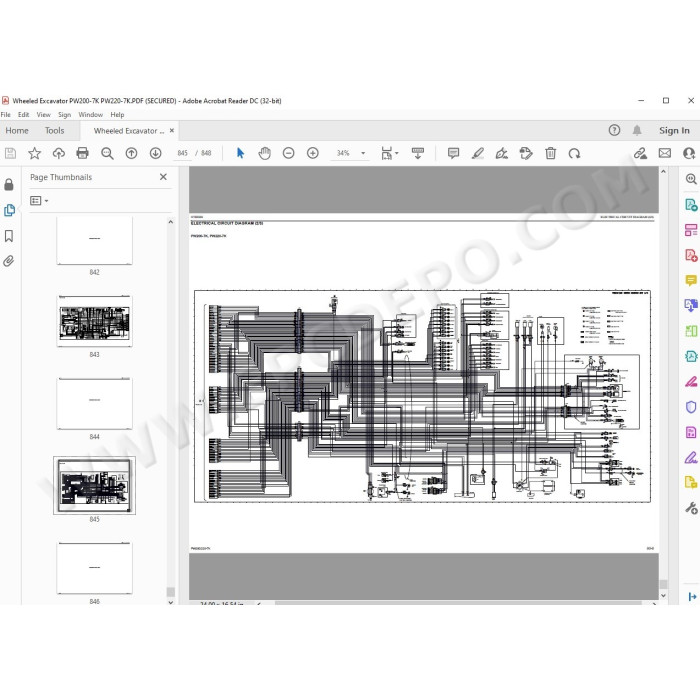This screenshot has height=700, width=700.
Task: Open Create PDF tool in right pane
Action: coord(691,255)
